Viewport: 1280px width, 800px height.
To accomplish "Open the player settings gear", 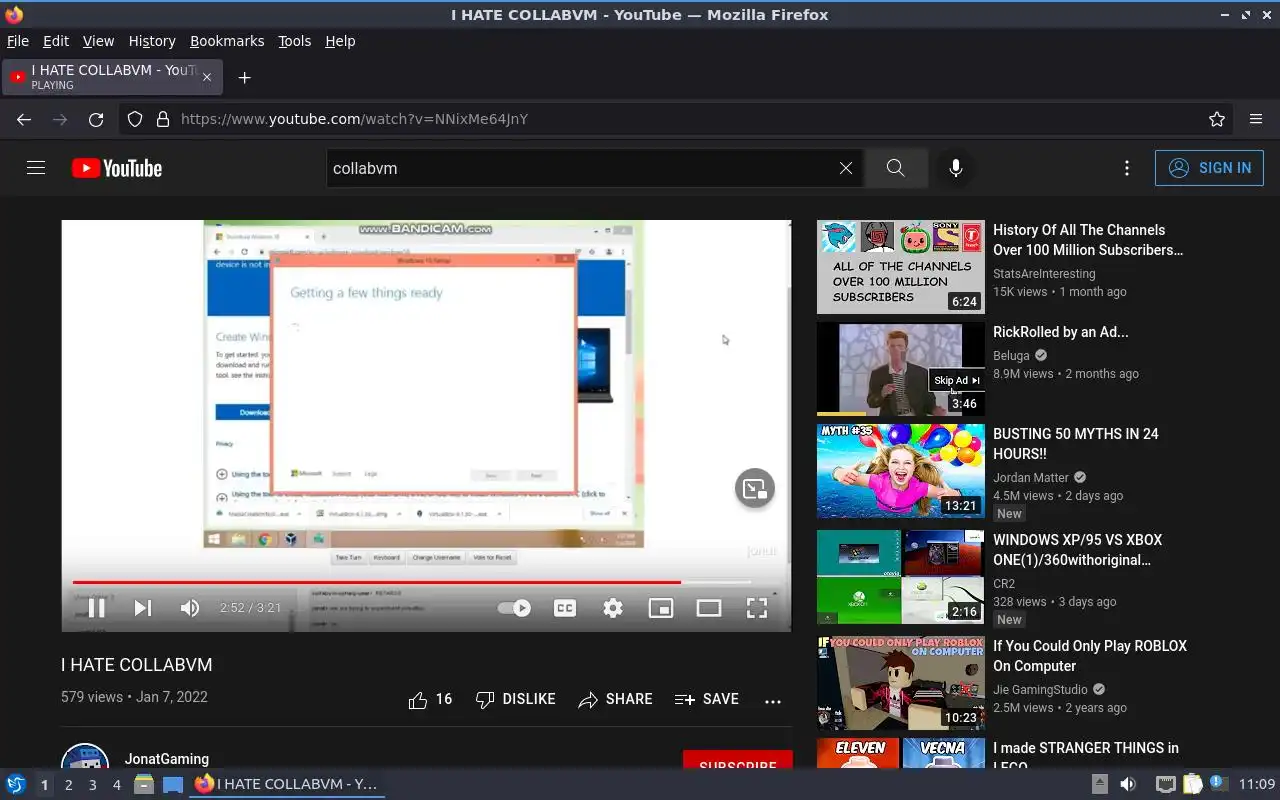I will point(613,607).
